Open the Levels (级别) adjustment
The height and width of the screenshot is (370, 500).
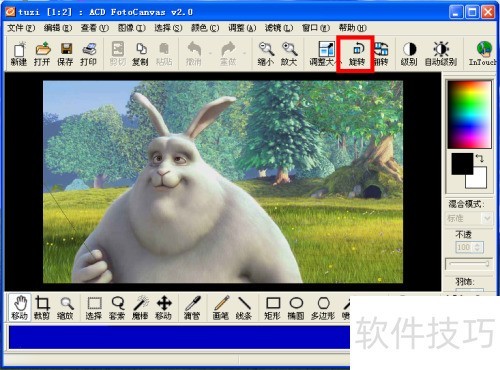pyautogui.click(x=409, y=54)
